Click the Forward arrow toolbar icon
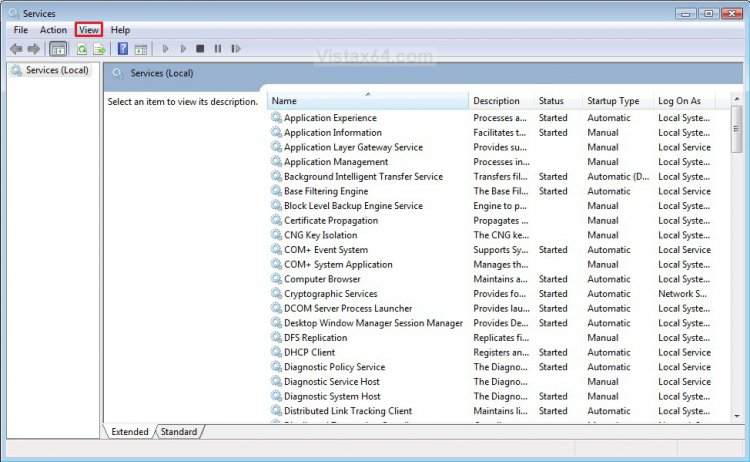This screenshot has height=462, width=750. (x=33, y=49)
